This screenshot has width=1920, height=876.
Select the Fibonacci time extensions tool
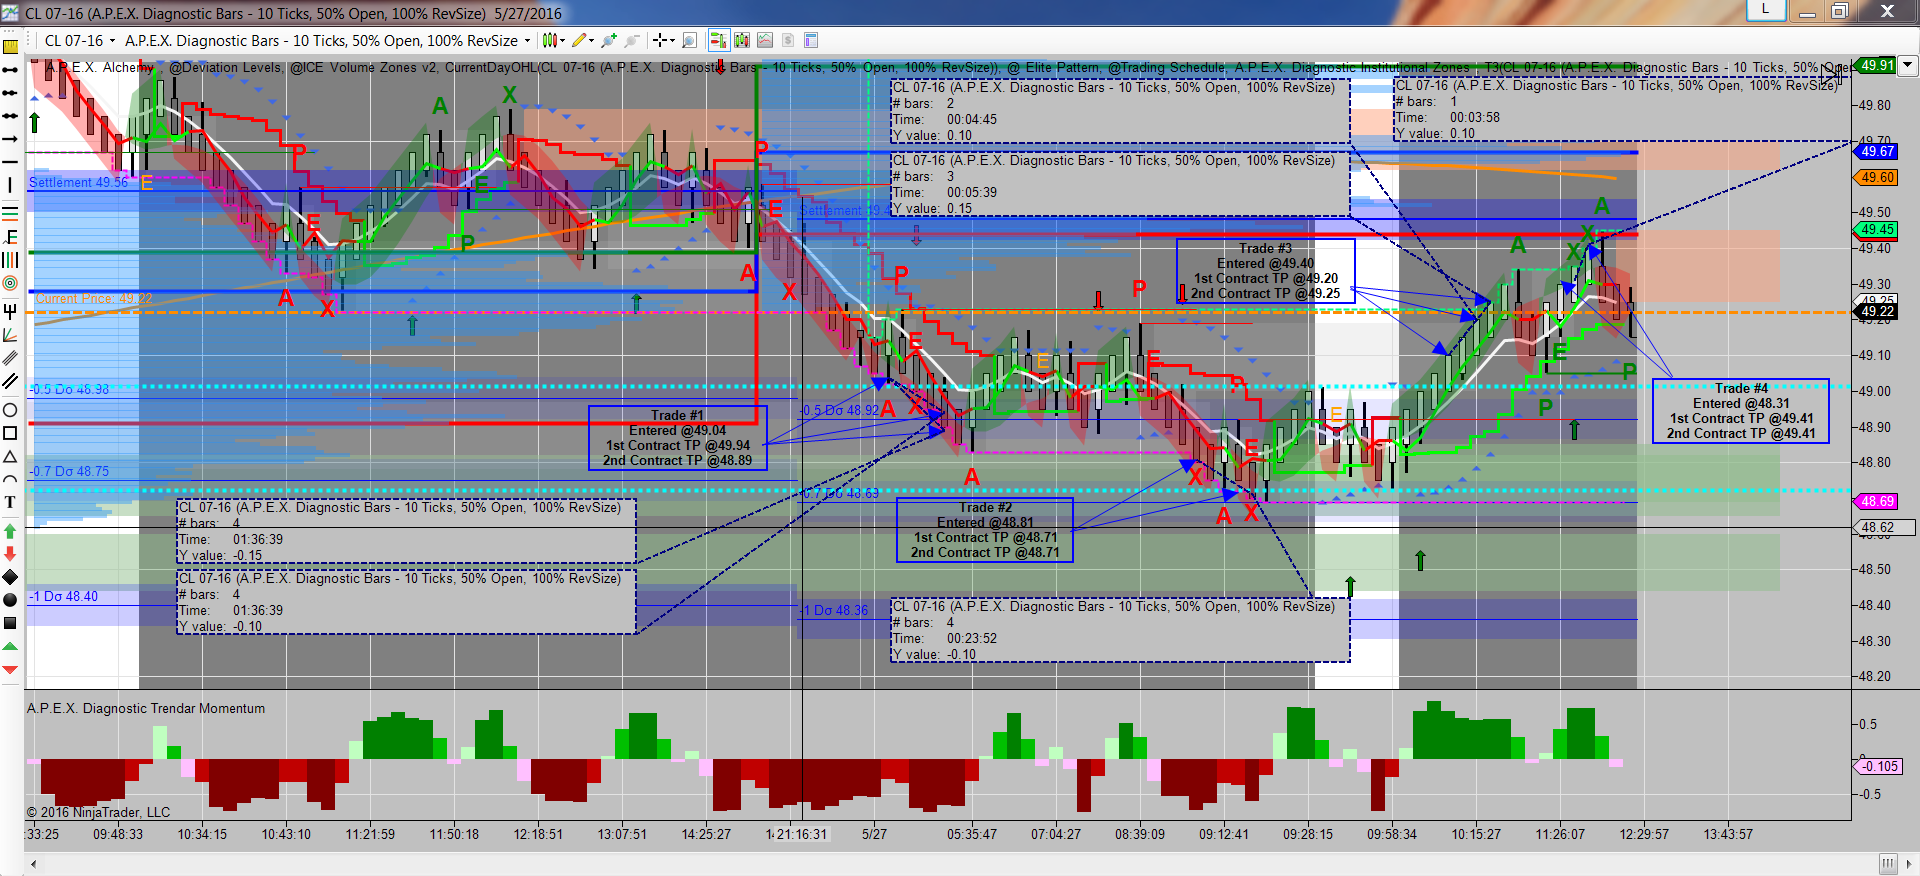tap(10, 260)
